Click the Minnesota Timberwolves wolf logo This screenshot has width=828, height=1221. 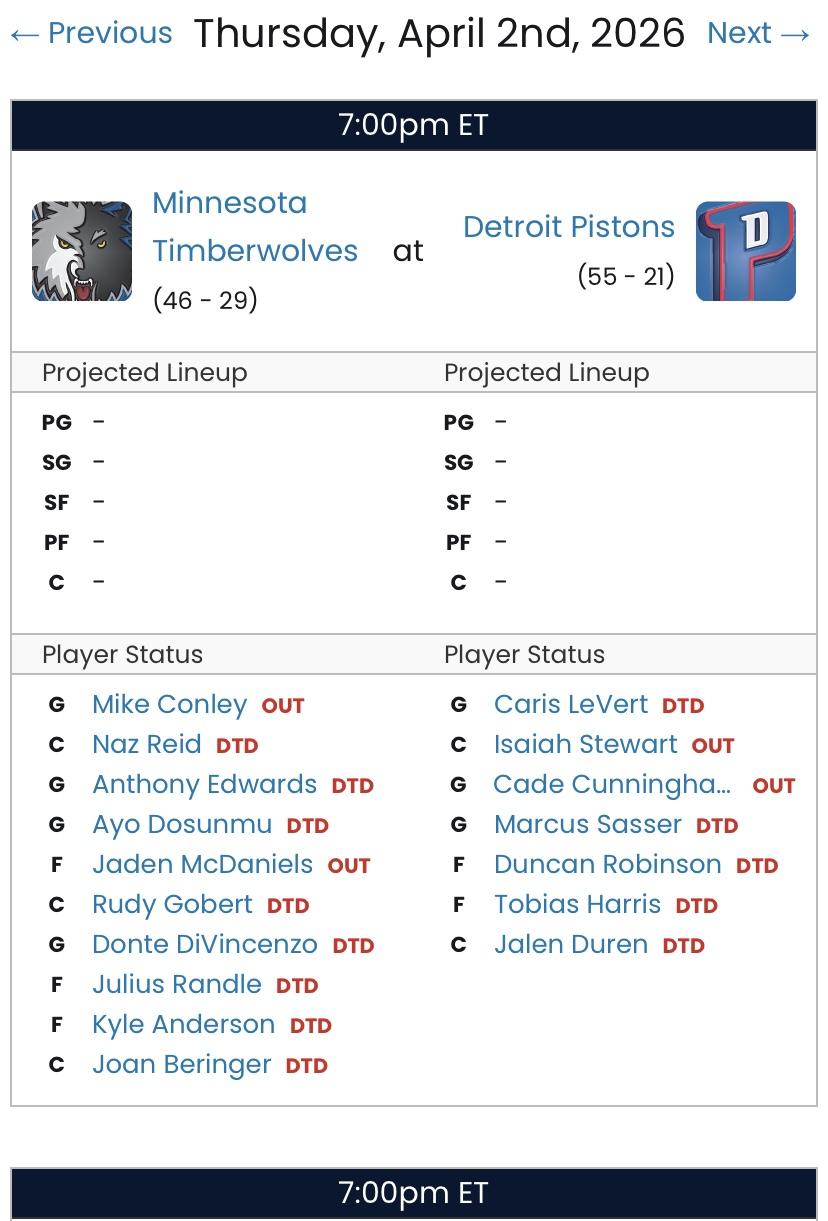(82, 251)
